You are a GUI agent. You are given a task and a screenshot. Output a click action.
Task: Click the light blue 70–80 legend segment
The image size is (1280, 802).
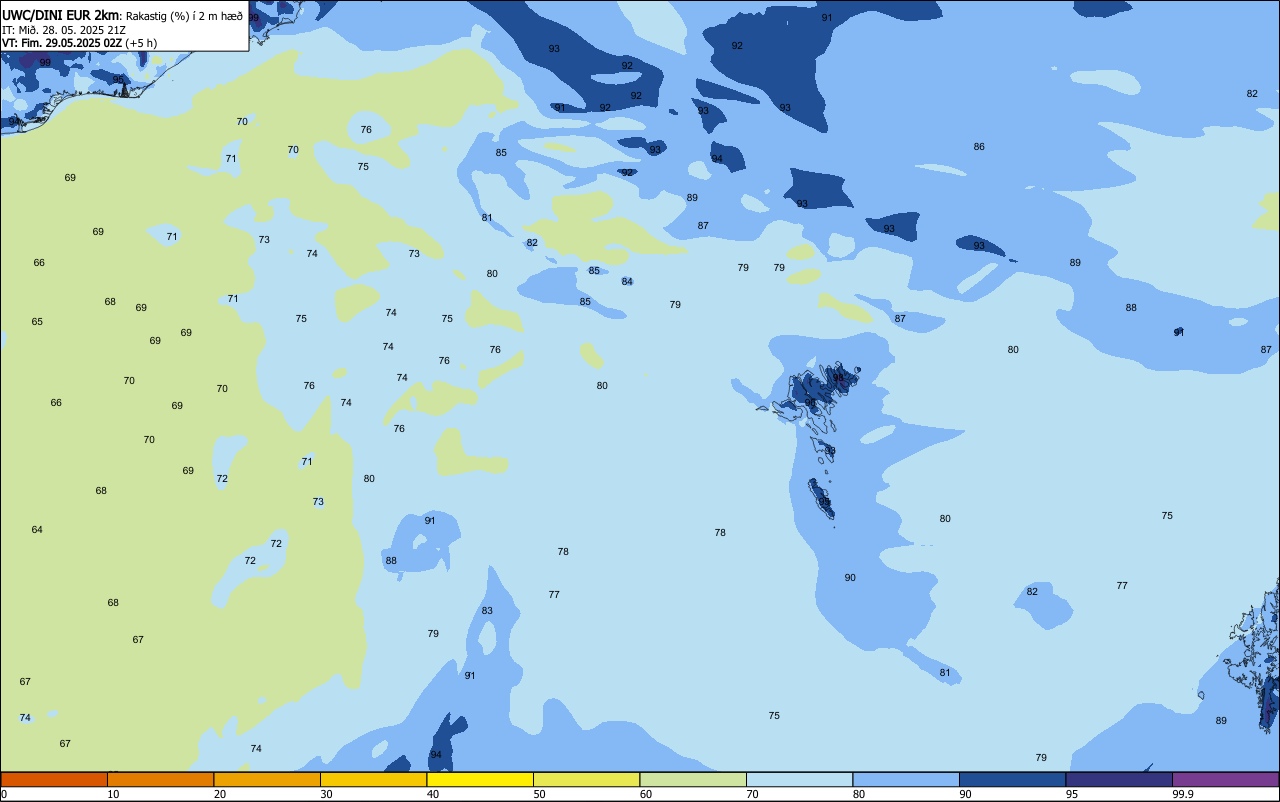tap(799, 779)
